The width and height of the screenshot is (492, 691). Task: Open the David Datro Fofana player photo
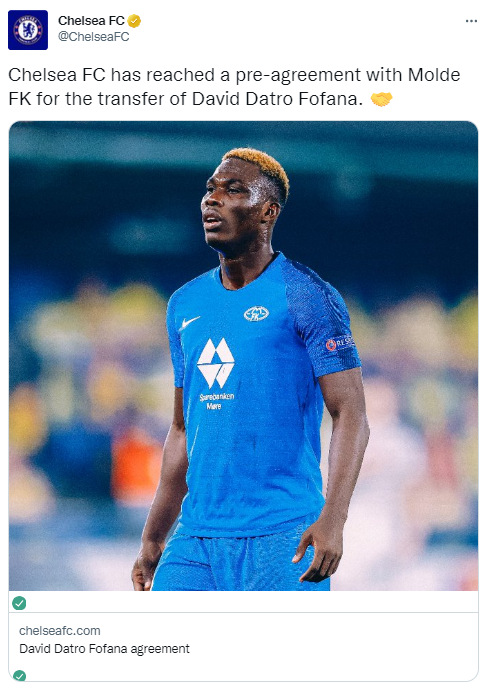(x=243, y=356)
